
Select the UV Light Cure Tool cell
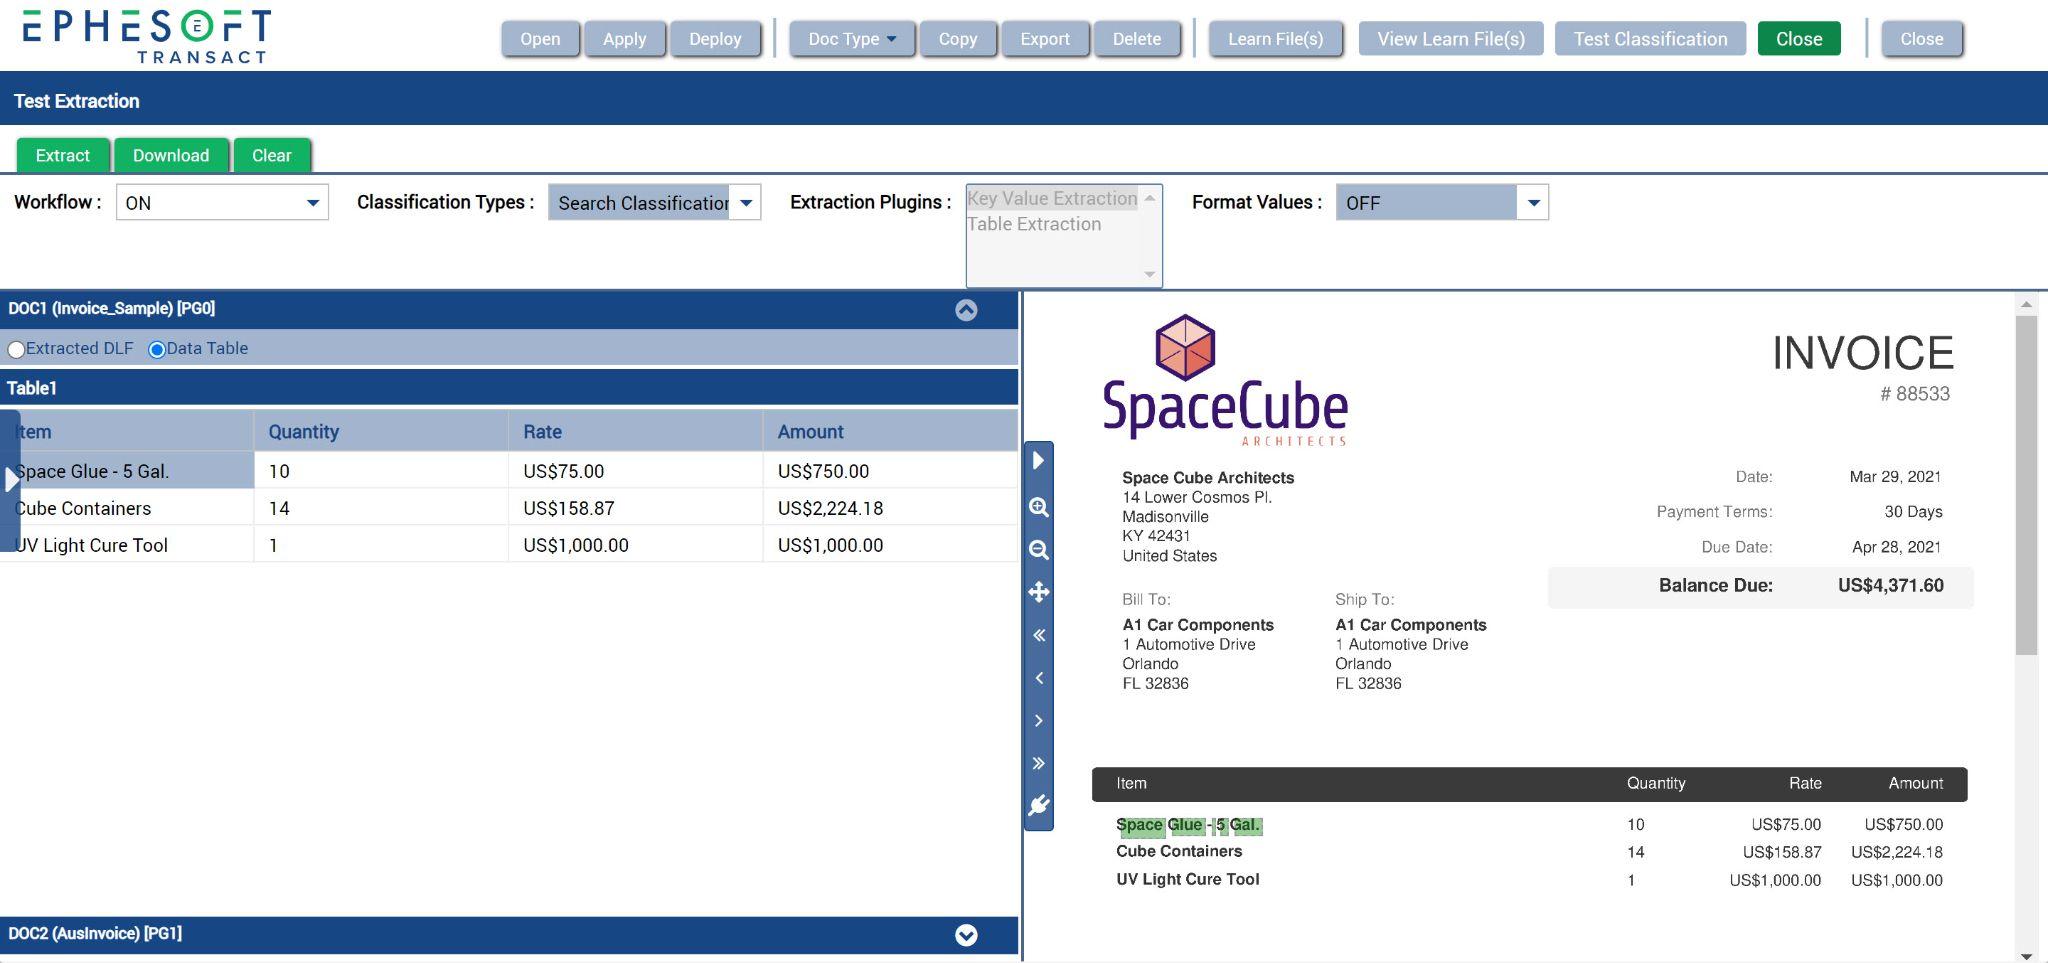coord(127,545)
